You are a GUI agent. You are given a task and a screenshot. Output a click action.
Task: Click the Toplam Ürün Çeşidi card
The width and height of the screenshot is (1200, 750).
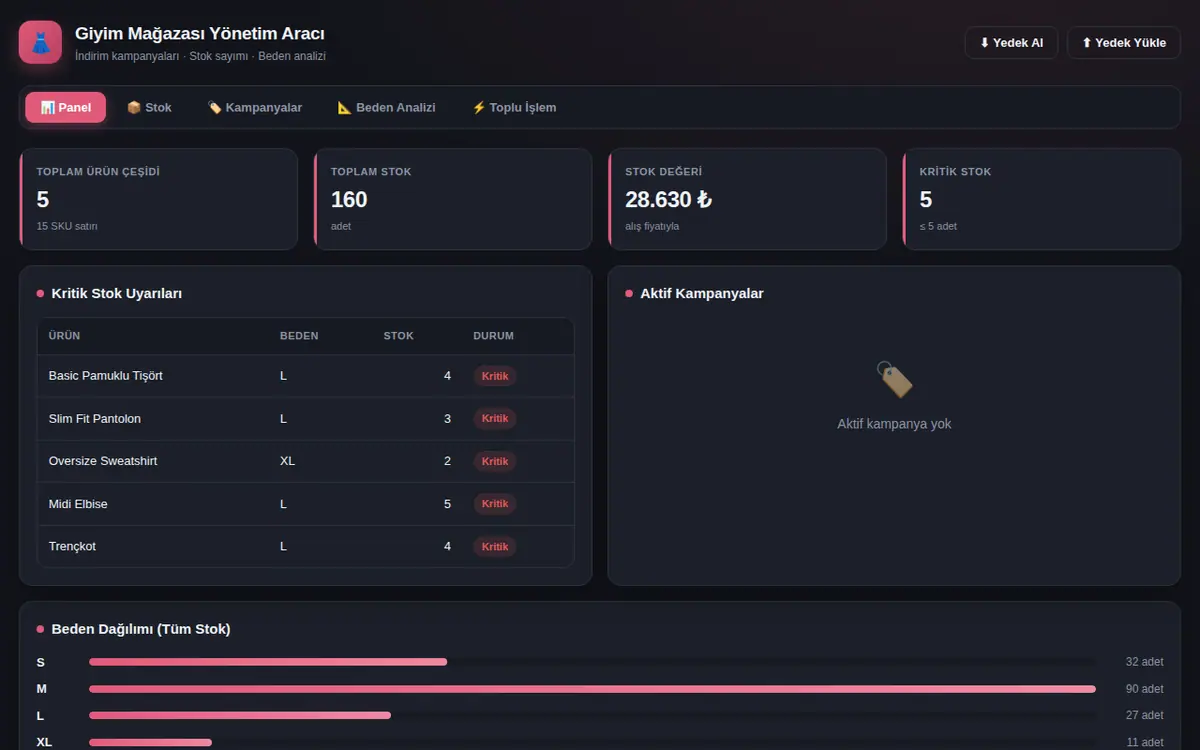(x=158, y=199)
